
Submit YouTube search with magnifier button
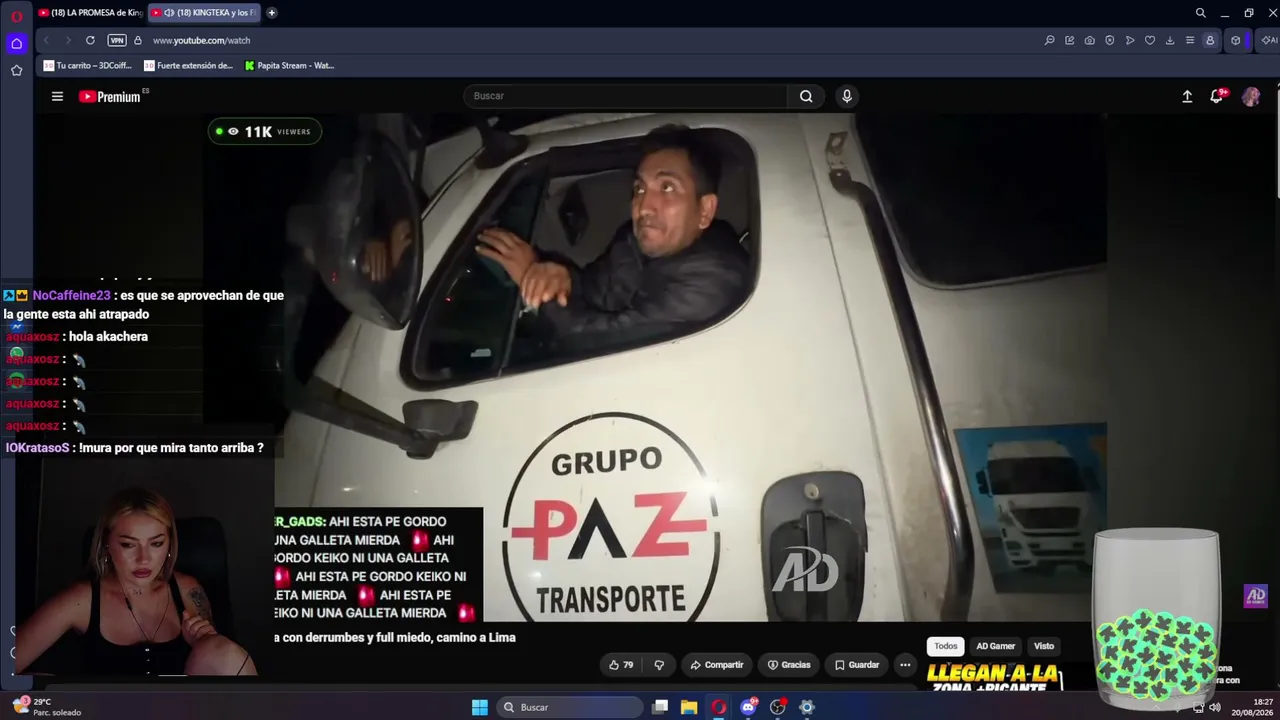806,96
